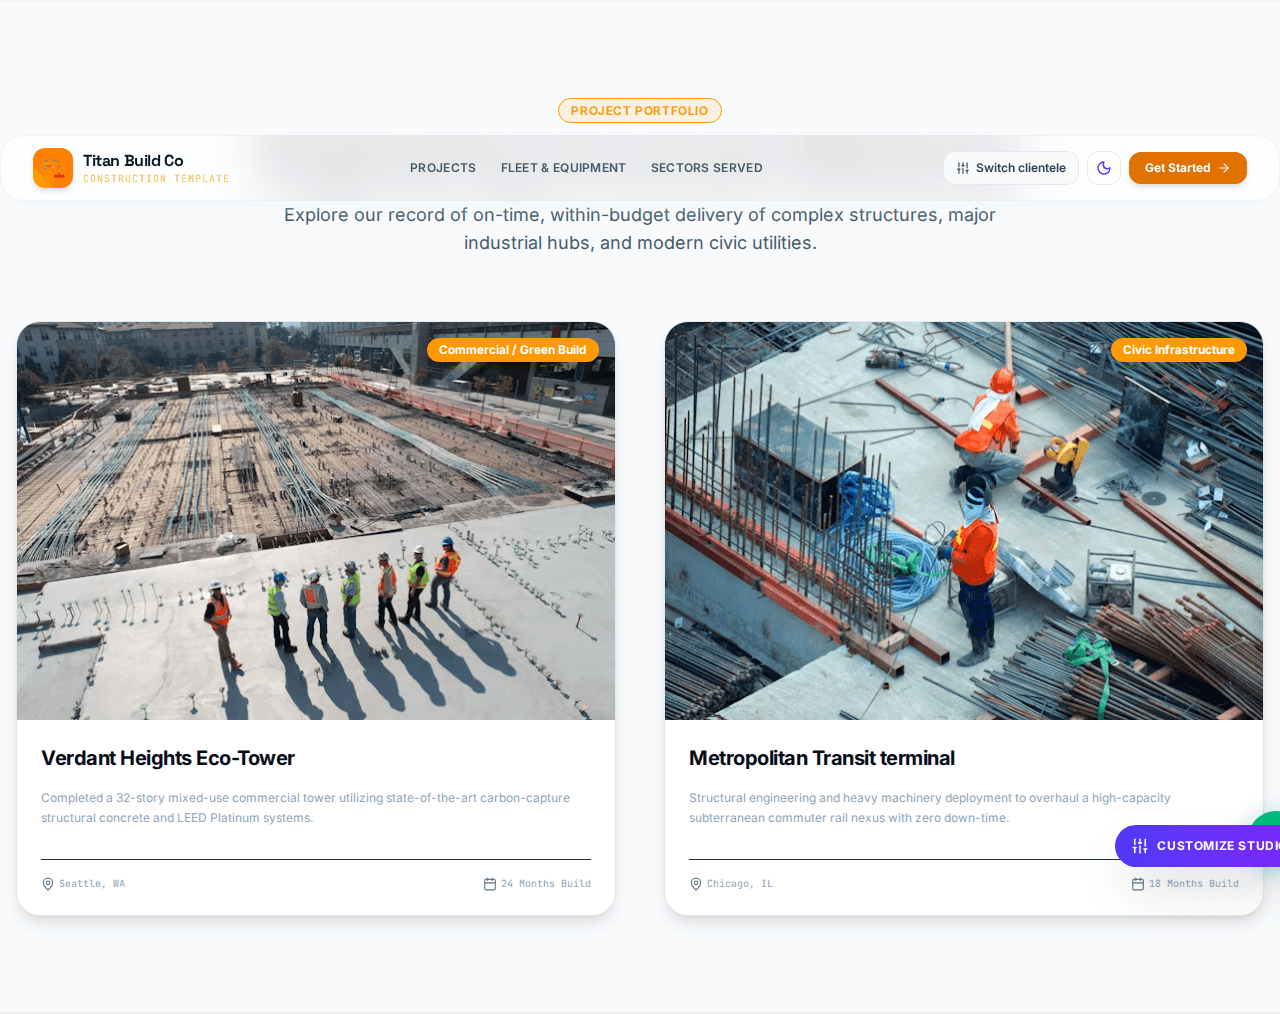Viewport: 1280px width, 1014px height.
Task: Click the calendar icon beside 18 Months Build
Action: click(x=1138, y=884)
